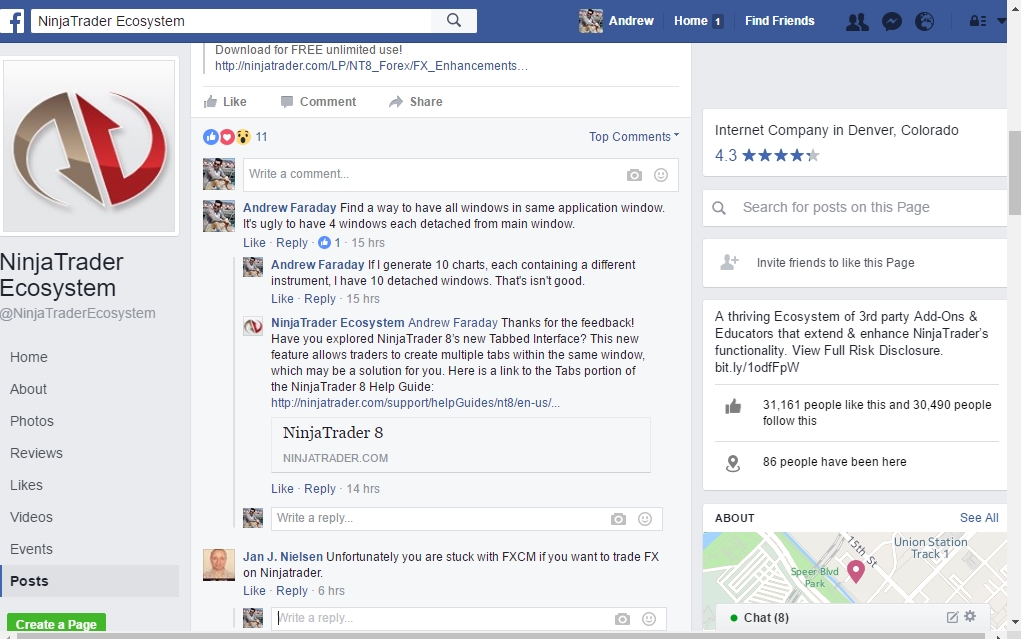Open Reviews in the page sidebar
Viewport: 1021px width, 639px height.
[x=36, y=453]
